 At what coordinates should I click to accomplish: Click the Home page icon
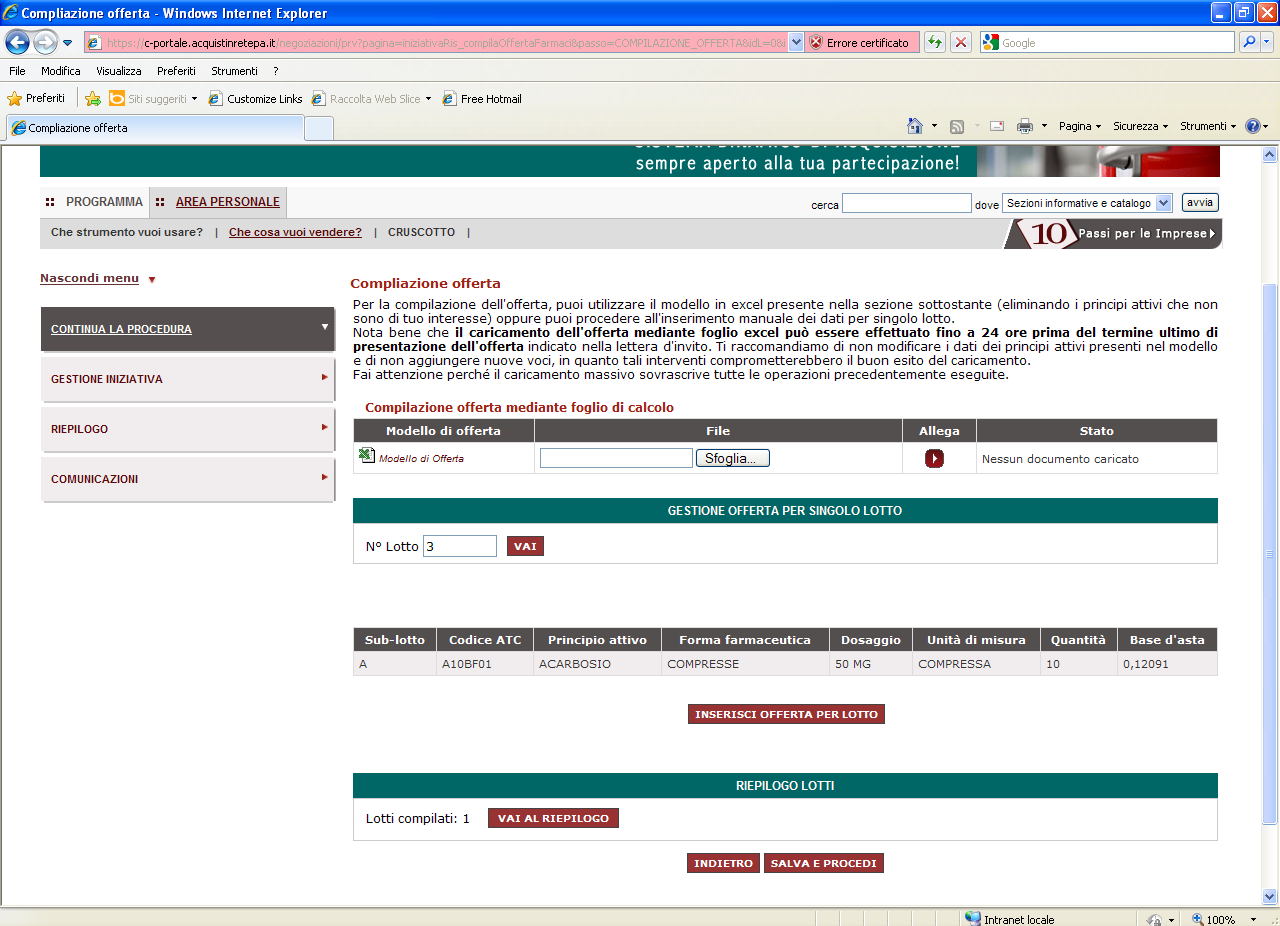[x=914, y=126]
